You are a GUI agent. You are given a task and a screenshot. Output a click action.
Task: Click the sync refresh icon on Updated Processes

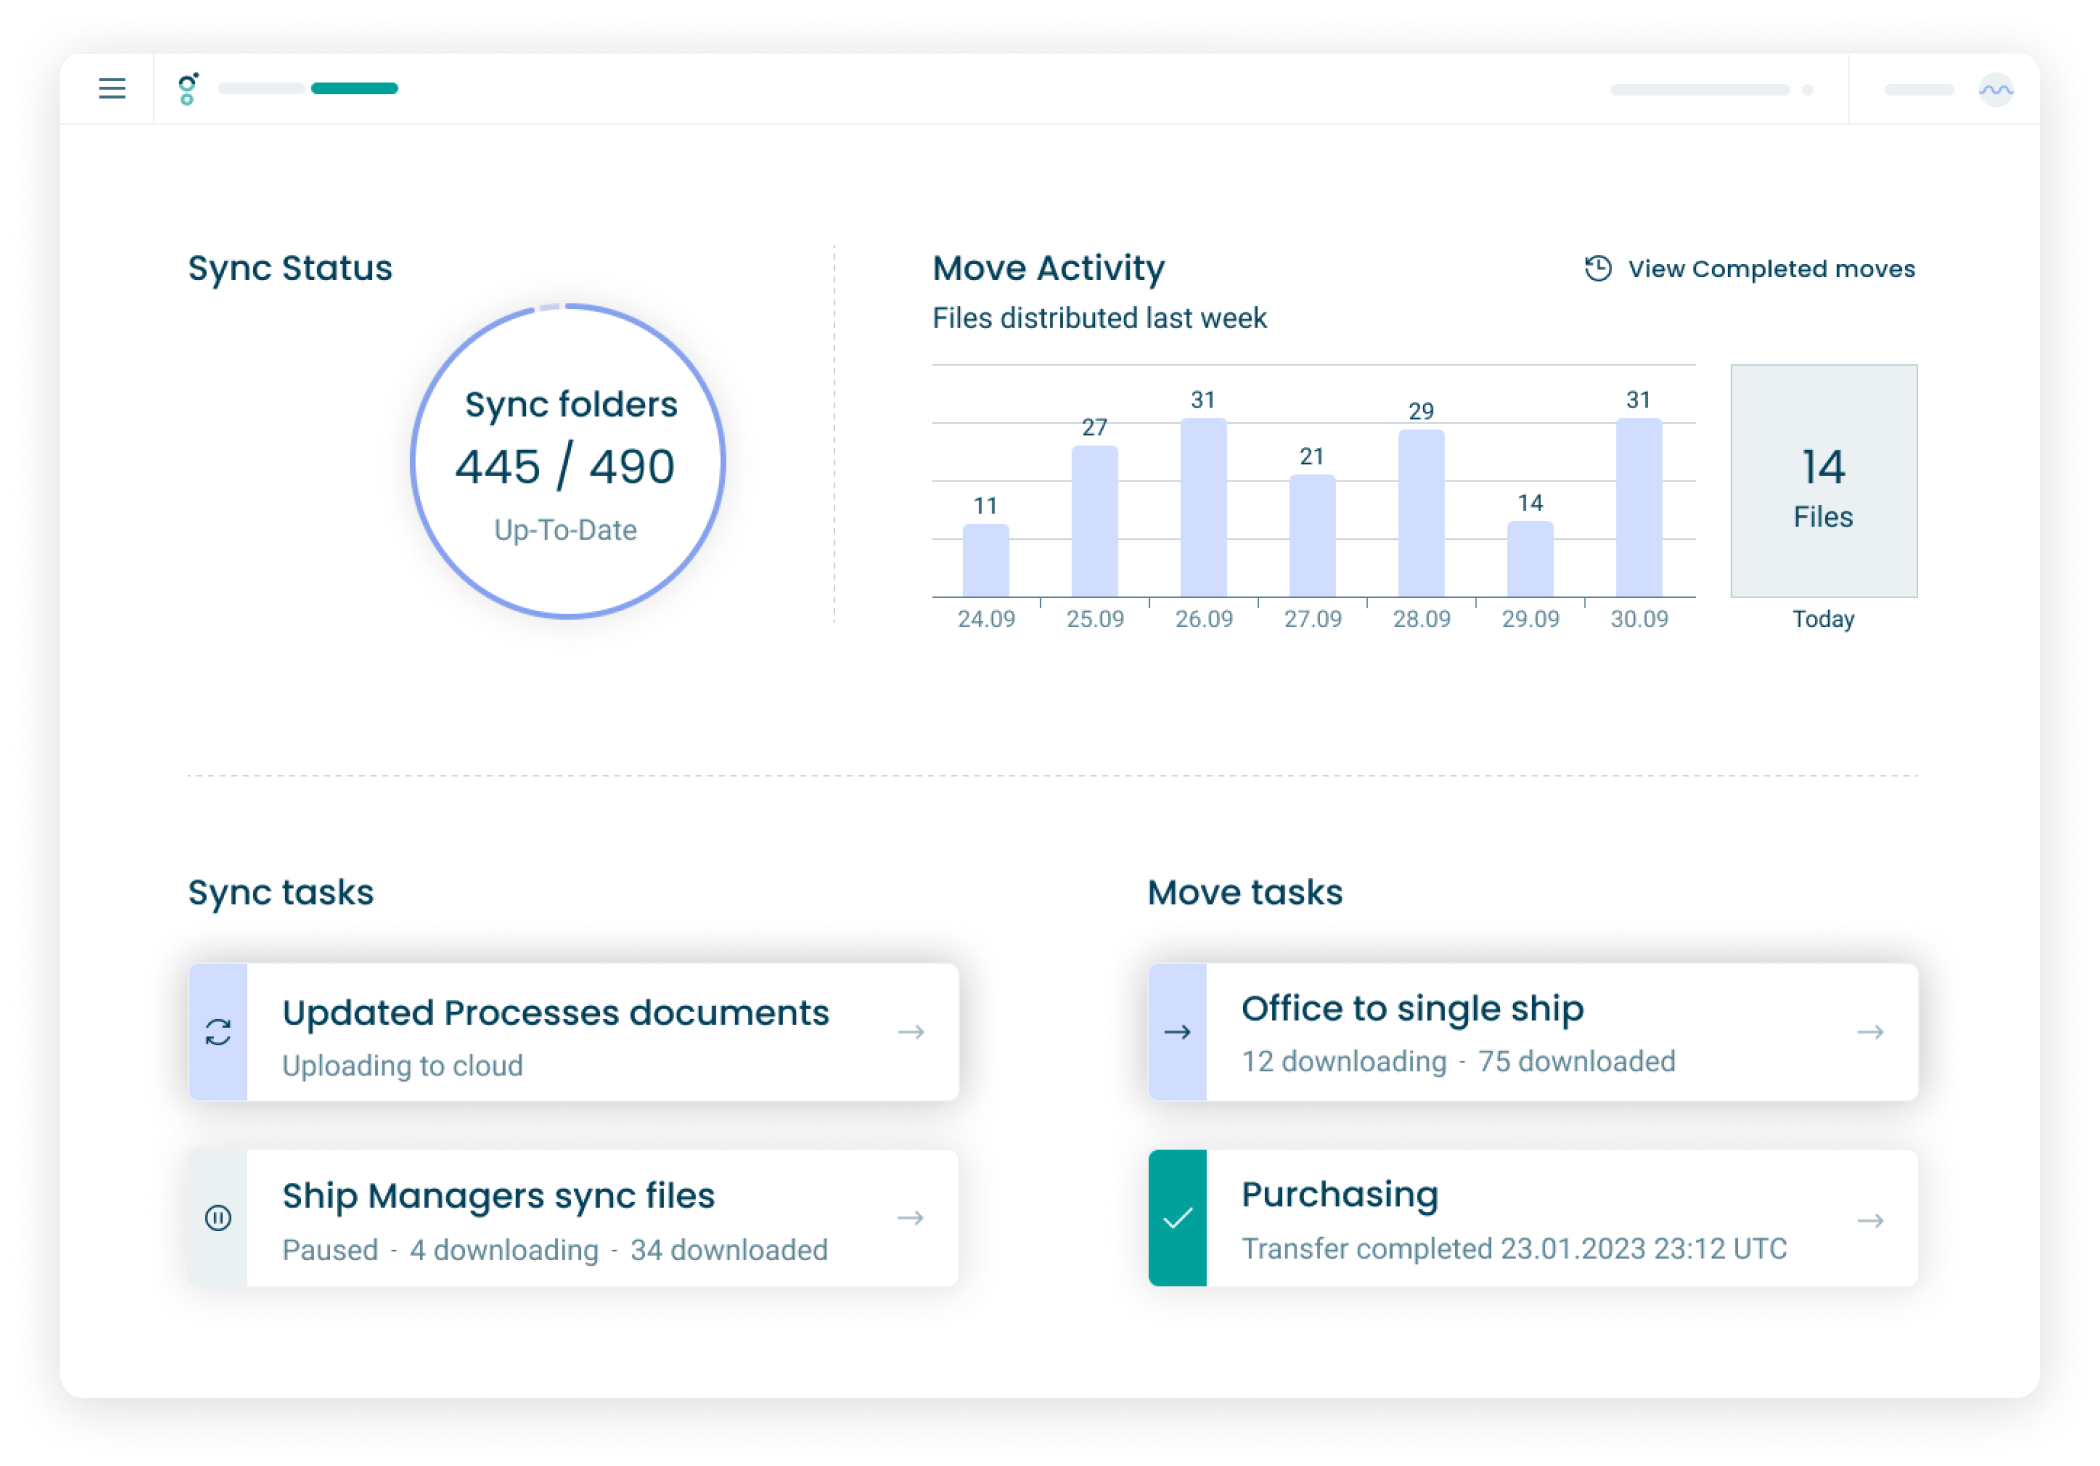(x=218, y=1032)
